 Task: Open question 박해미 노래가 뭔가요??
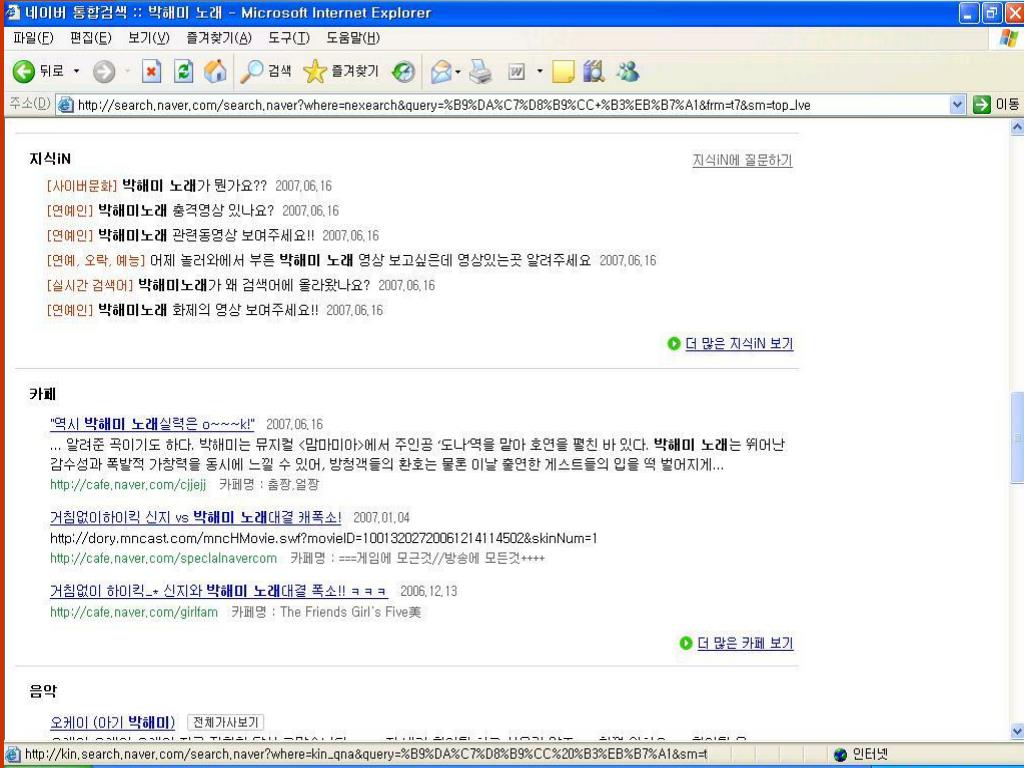[x=195, y=185]
